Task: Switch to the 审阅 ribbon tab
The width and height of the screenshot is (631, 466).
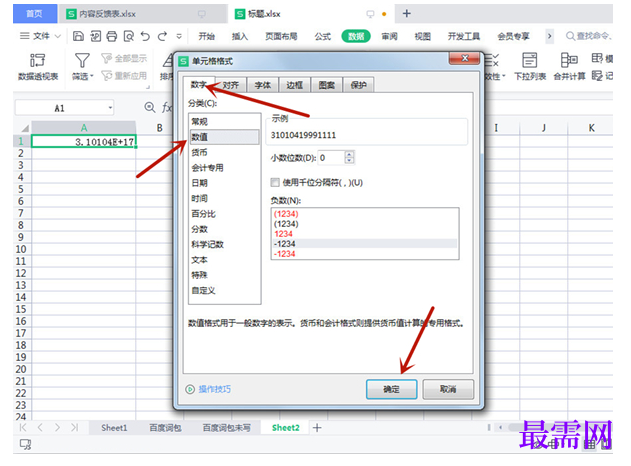Action: 389,36
